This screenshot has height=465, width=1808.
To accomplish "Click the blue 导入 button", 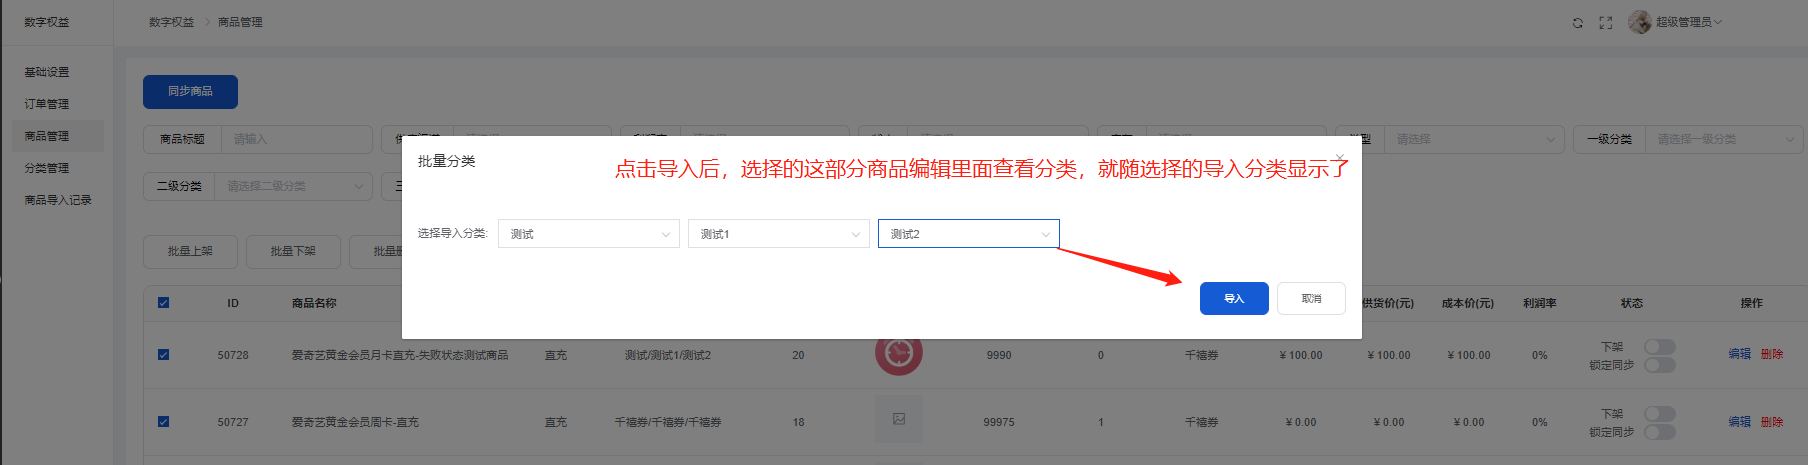I will pyautogui.click(x=1234, y=299).
